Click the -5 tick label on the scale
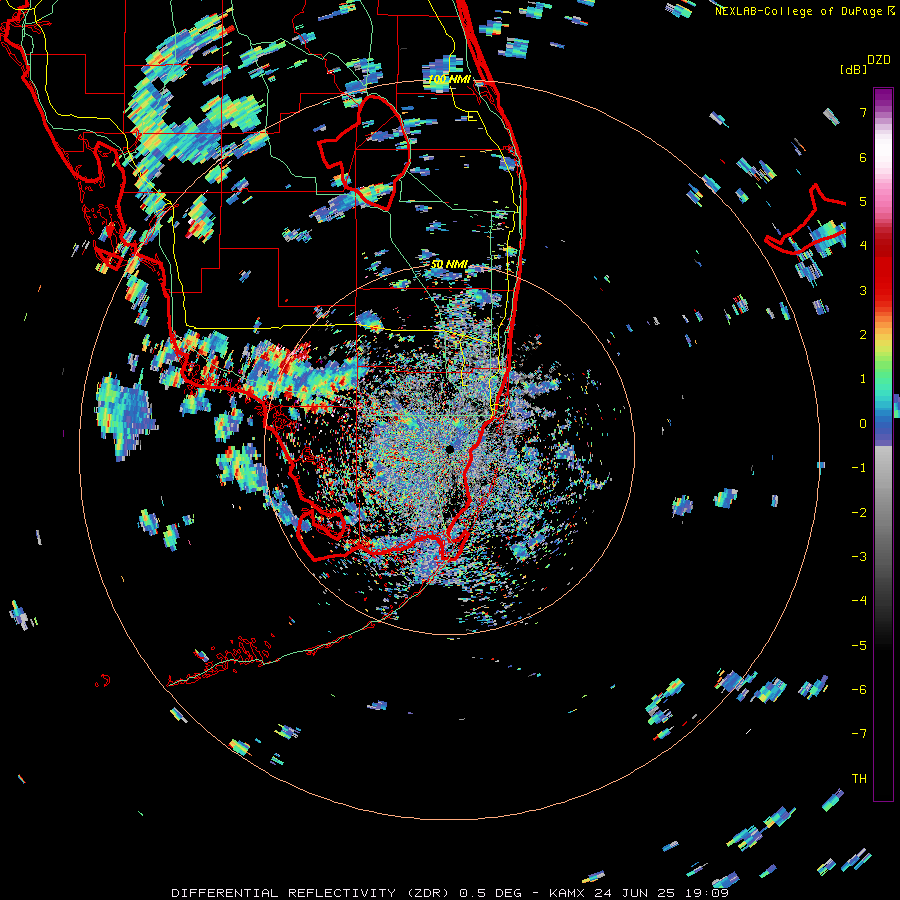The height and width of the screenshot is (900, 900). point(859,645)
